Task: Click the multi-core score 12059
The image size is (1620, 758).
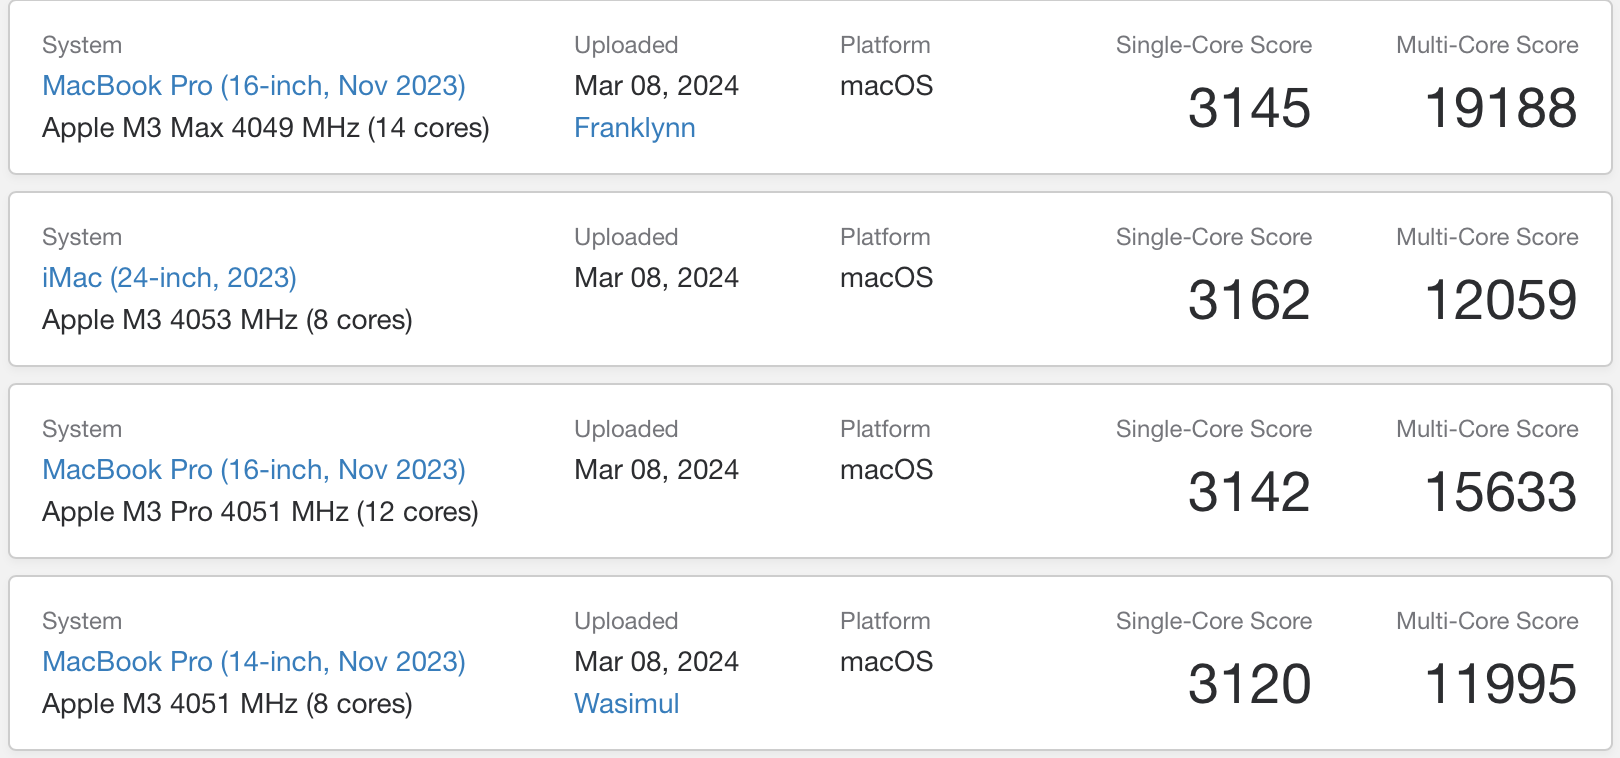Action: point(1501,300)
